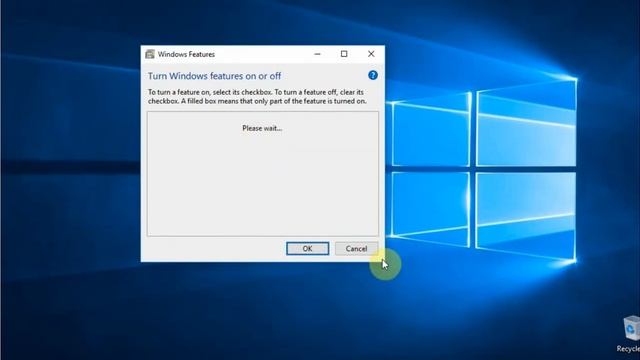The height and width of the screenshot is (360, 640).
Task: Click the 'Please wait...' text
Action: tap(262, 128)
